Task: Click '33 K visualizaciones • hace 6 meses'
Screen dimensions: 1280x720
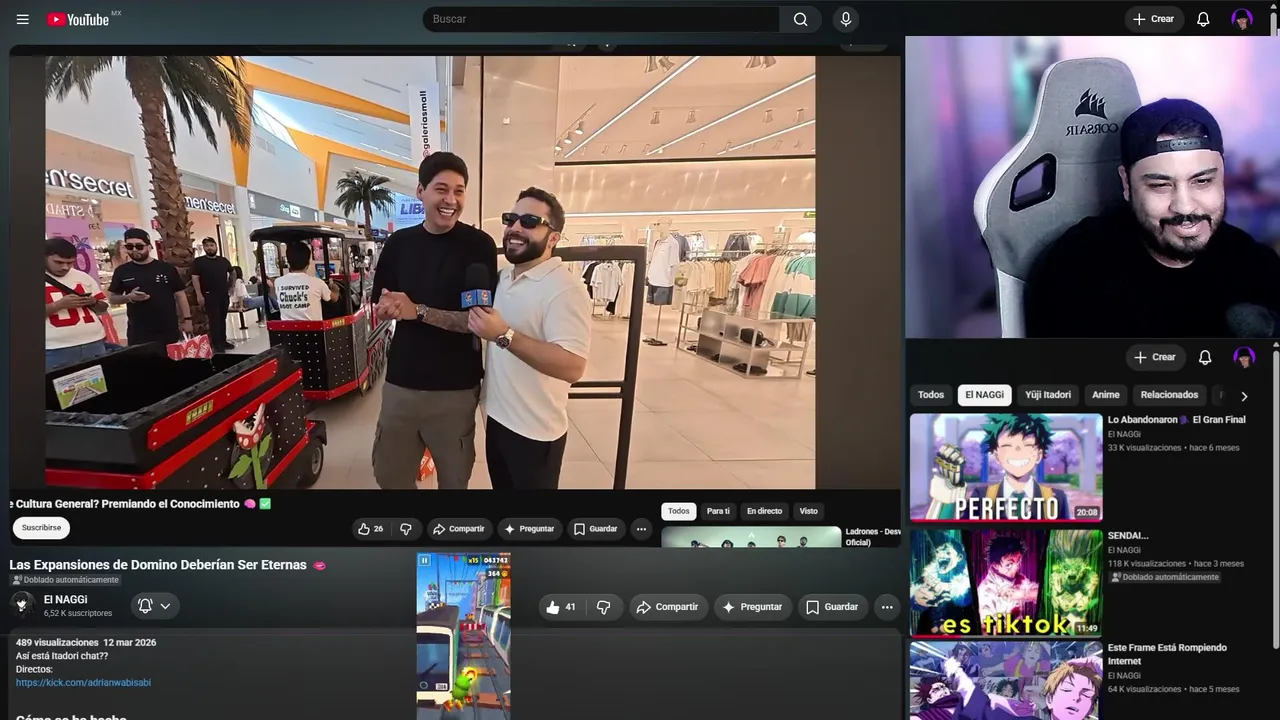Action: (1173, 448)
